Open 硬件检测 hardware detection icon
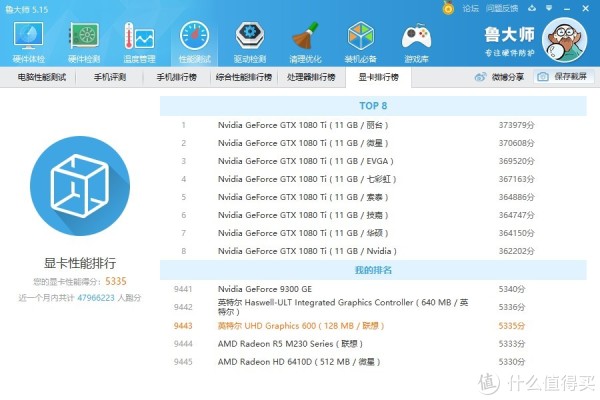This screenshot has width=600, height=400. 84,41
